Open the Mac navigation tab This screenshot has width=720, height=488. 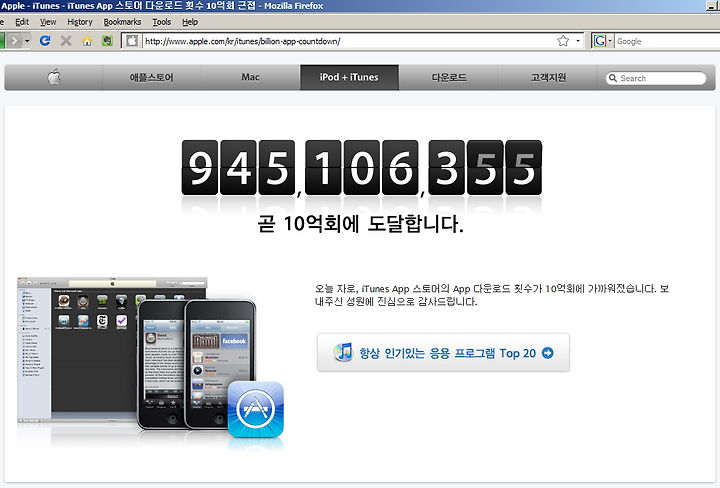pos(251,77)
